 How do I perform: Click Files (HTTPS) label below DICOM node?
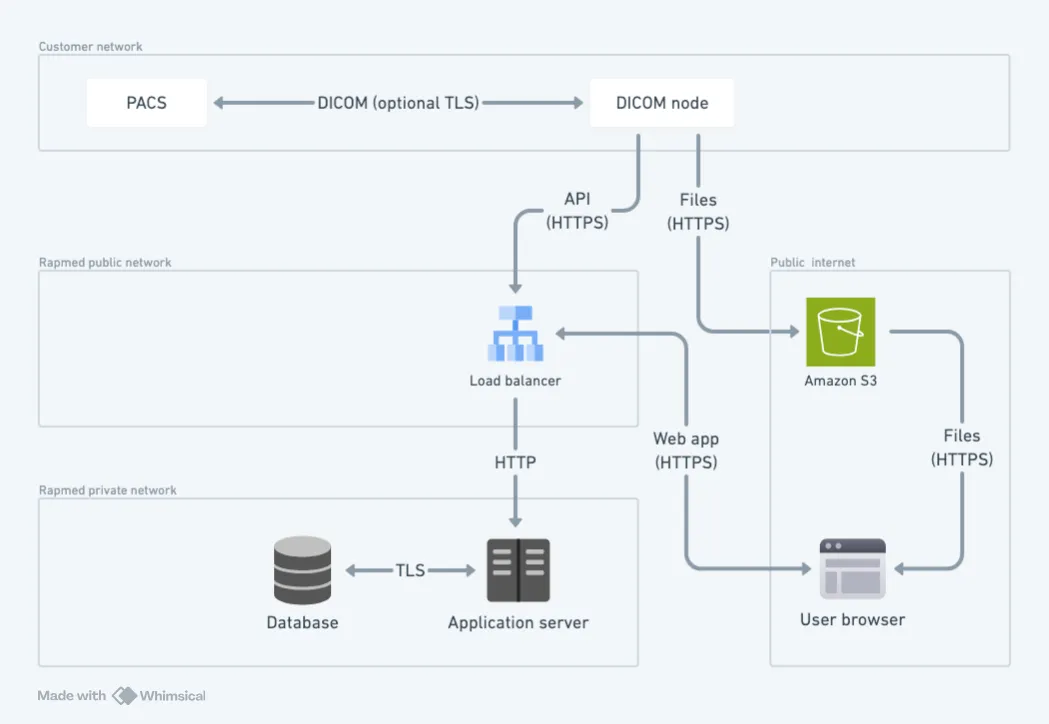[x=698, y=211]
